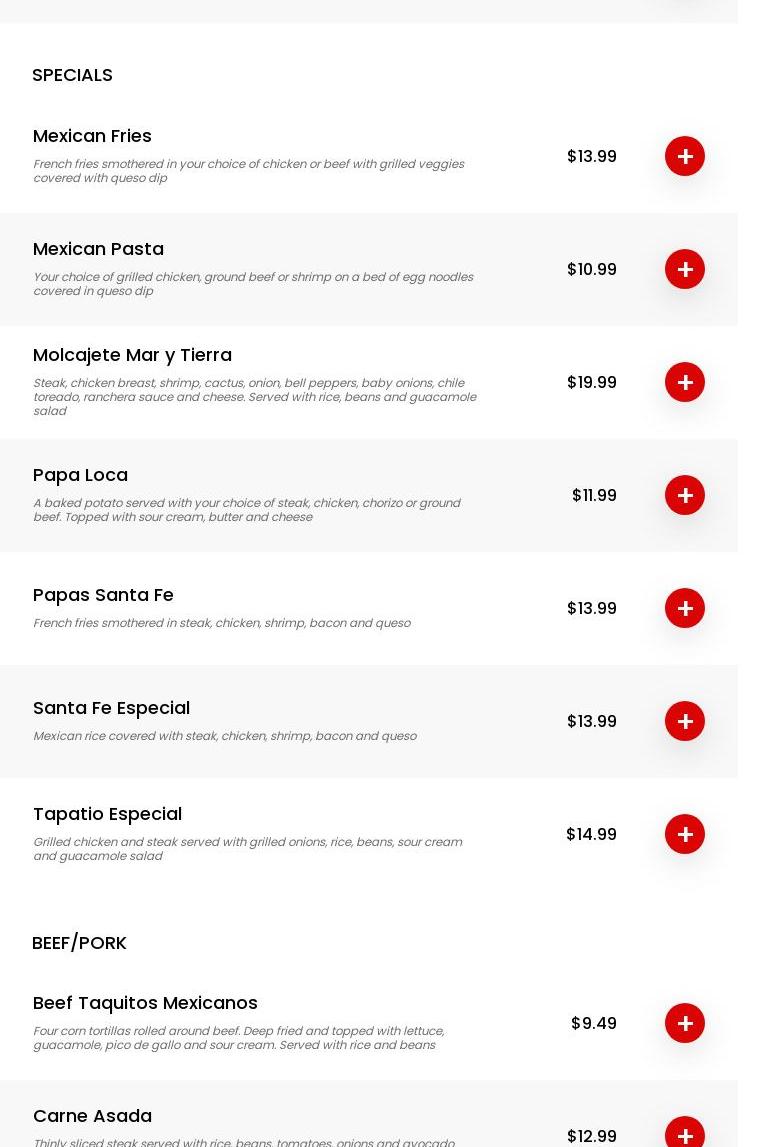
Task: Select the Carne Asada item name
Action: [92, 1116]
